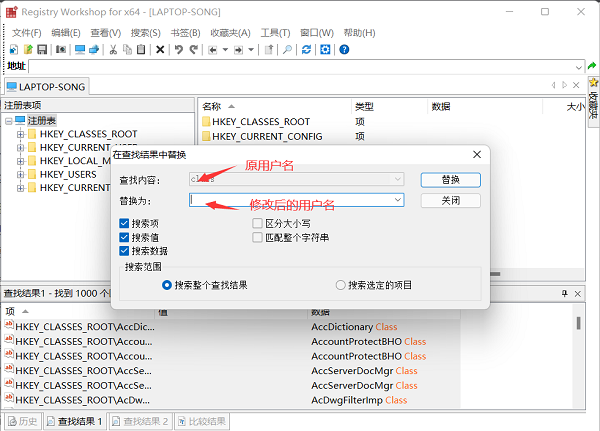Toggle the 搜索项 checkbox
The height and width of the screenshot is (431, 600).
[x=124, y=223]
